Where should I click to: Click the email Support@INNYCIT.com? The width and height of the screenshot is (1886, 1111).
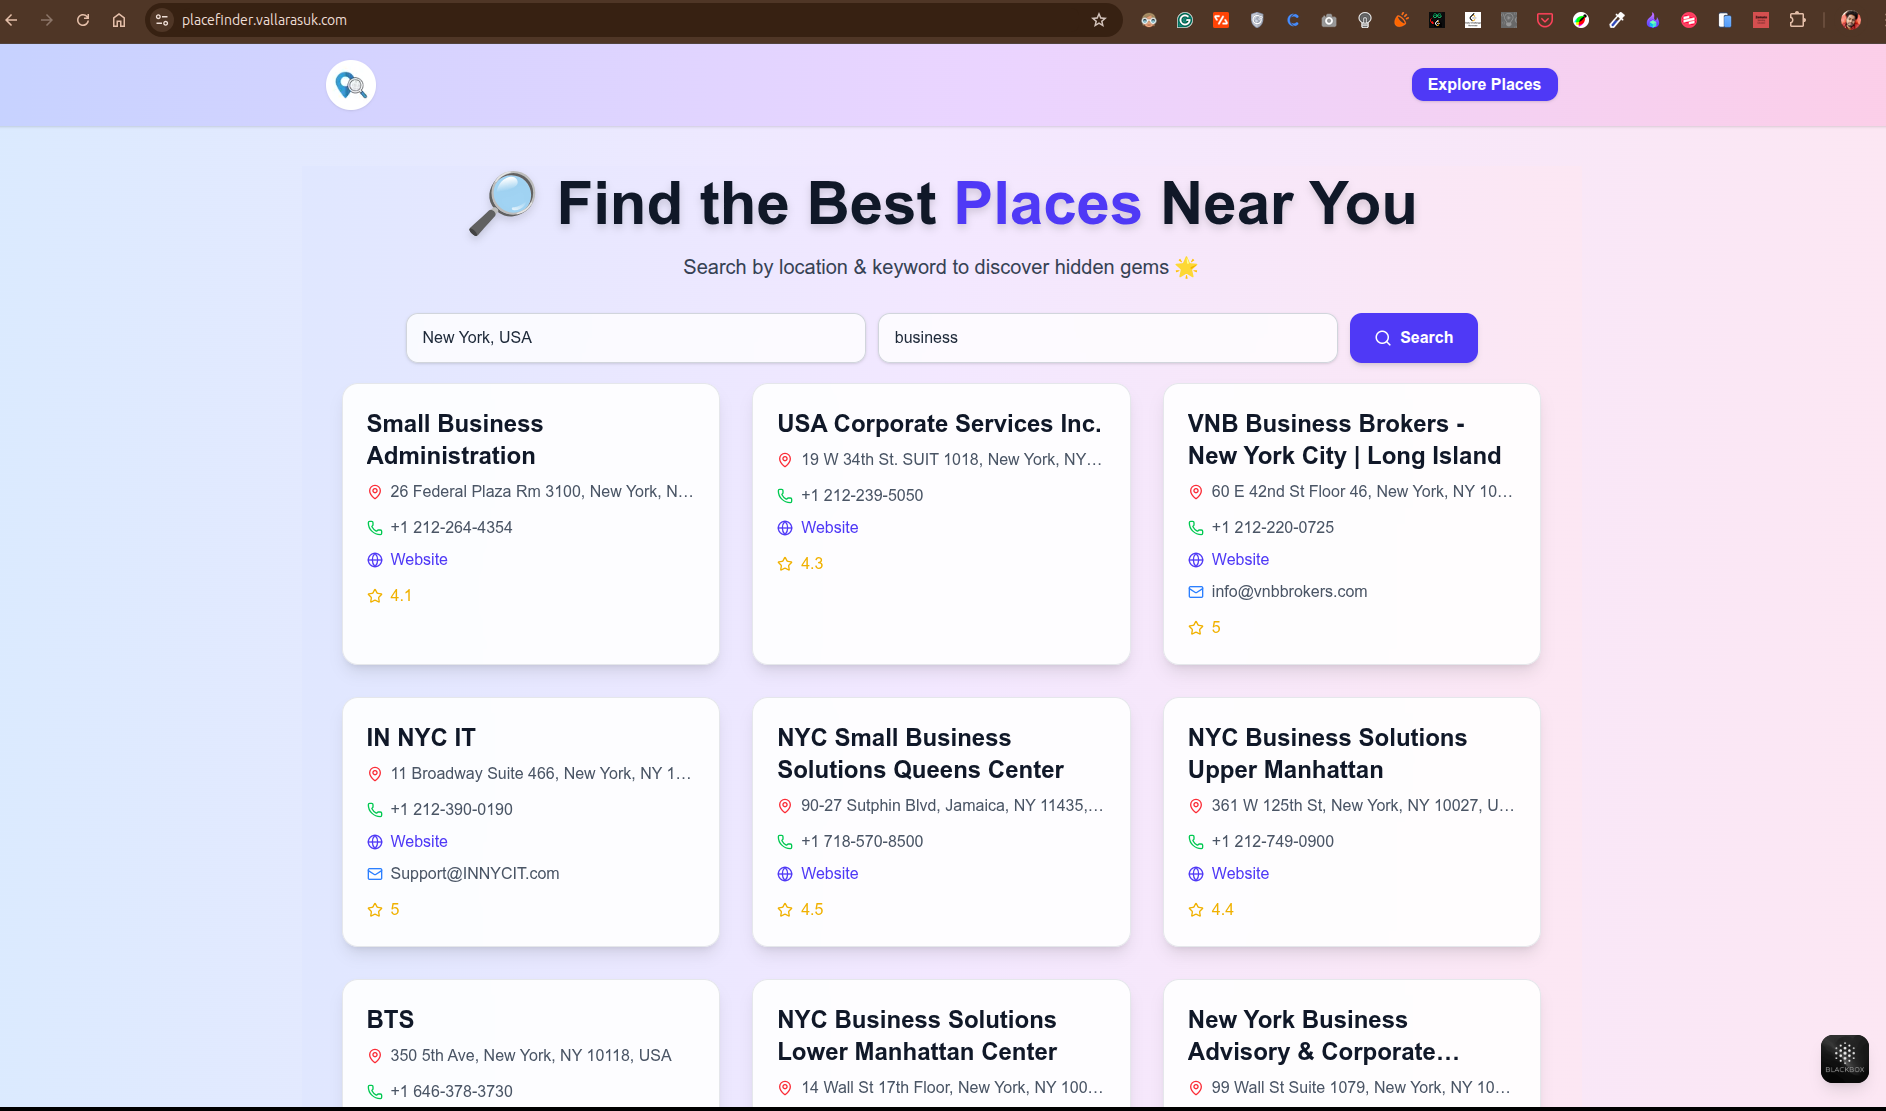[x=474, y=874]
